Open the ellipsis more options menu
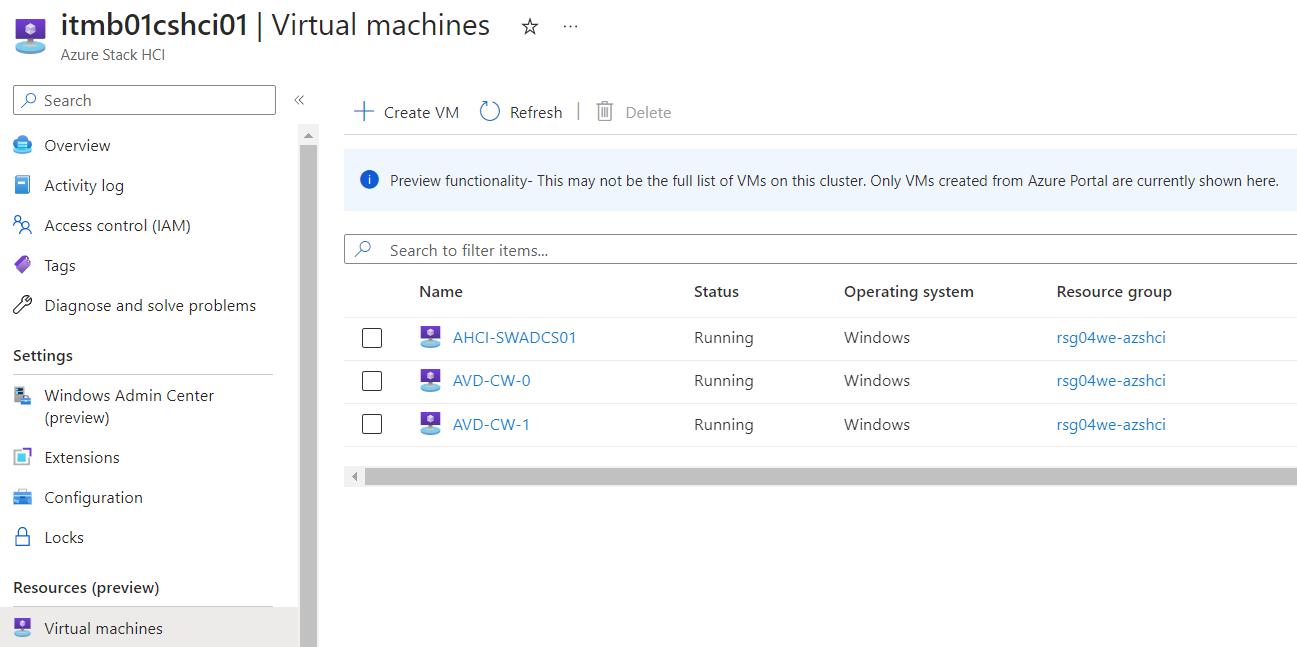The width and height of the screenshot is (1297, 647). coord(570,27)
